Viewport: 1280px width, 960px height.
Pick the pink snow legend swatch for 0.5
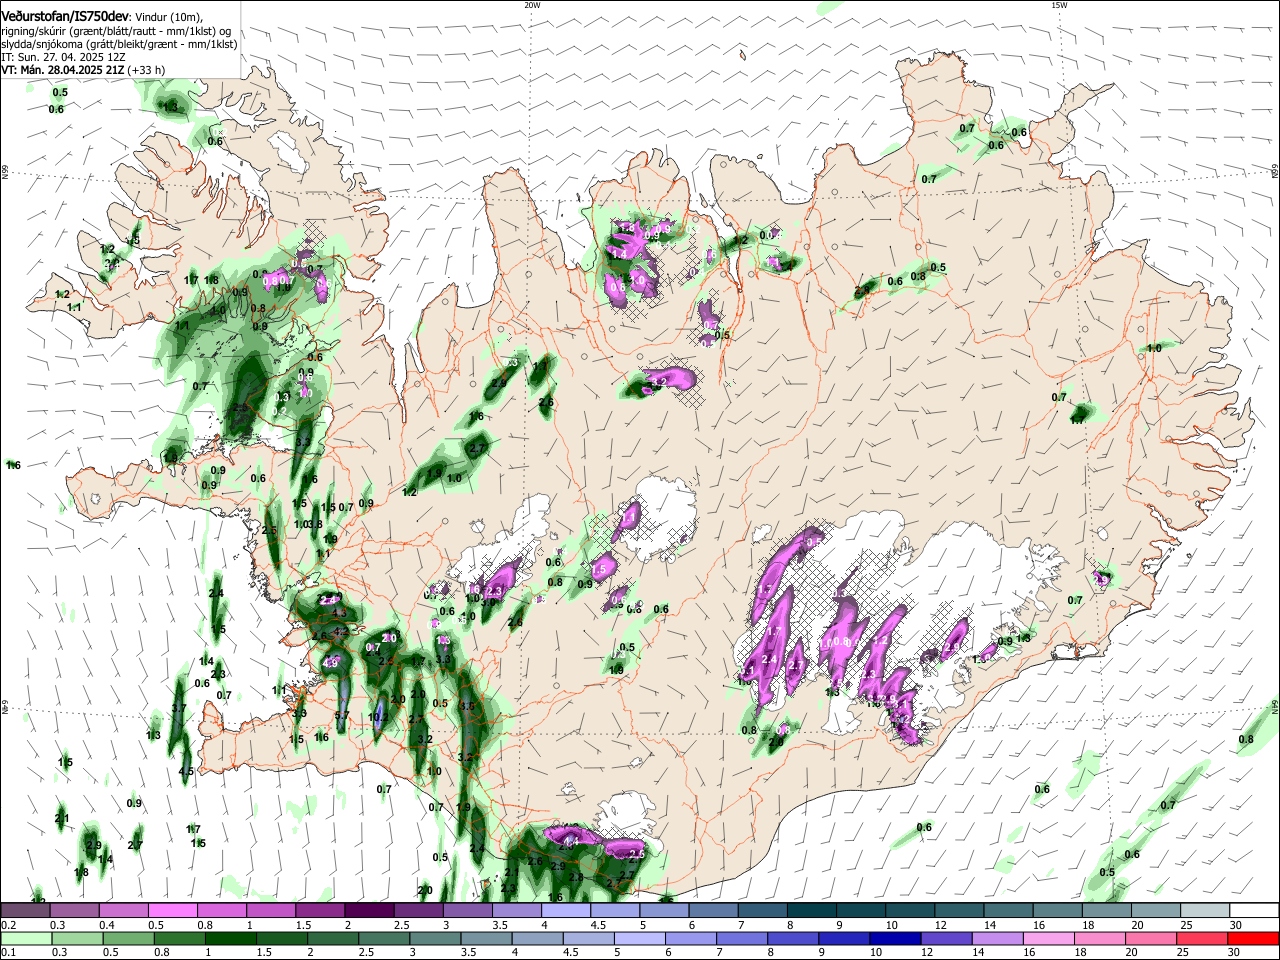172,910
